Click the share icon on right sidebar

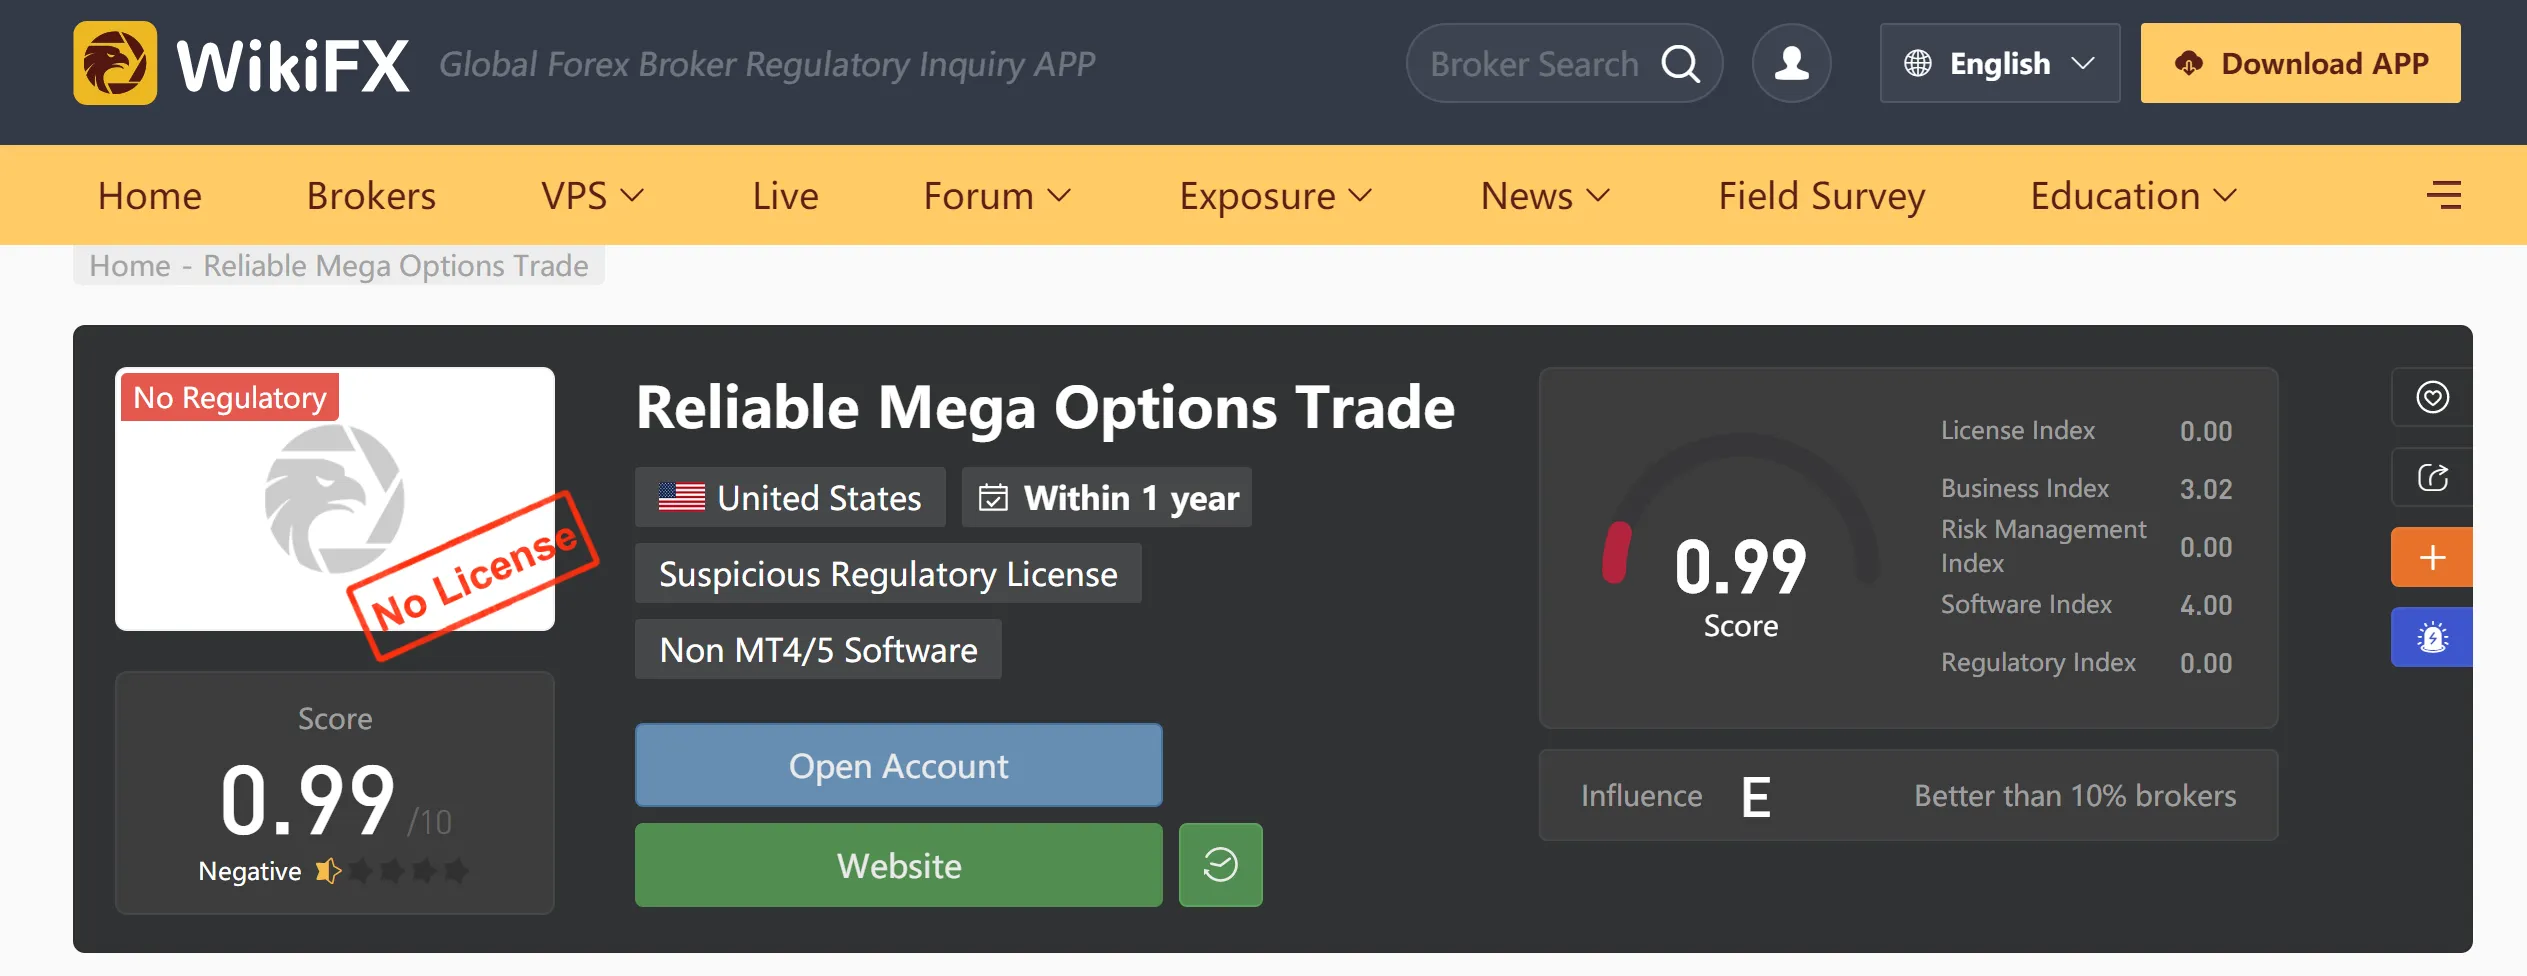click(2432, 477)
